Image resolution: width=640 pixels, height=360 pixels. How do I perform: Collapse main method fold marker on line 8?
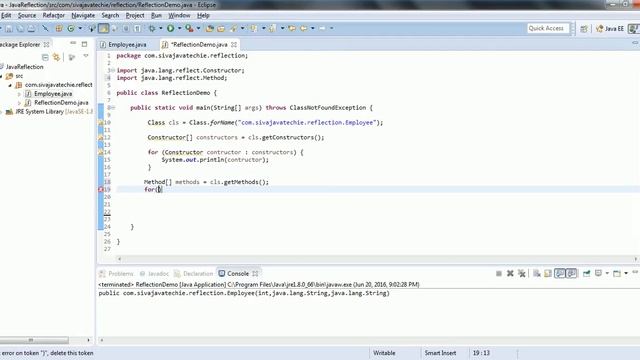coord(113,108)
